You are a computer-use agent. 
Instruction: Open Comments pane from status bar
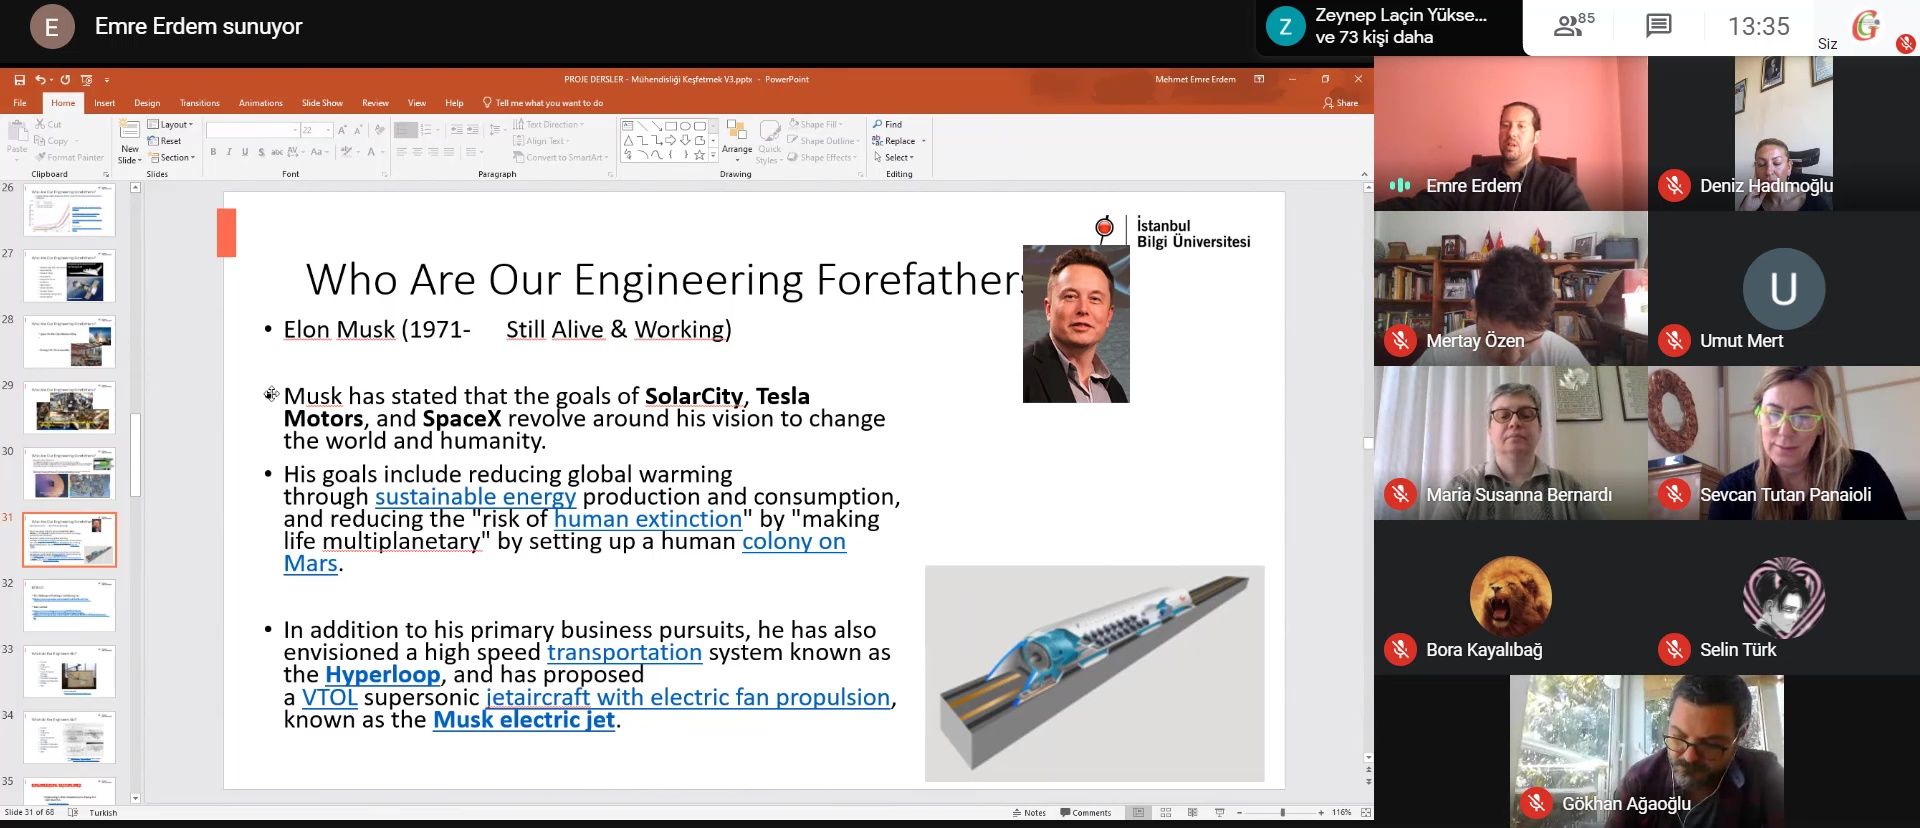tap(1086, 813)
